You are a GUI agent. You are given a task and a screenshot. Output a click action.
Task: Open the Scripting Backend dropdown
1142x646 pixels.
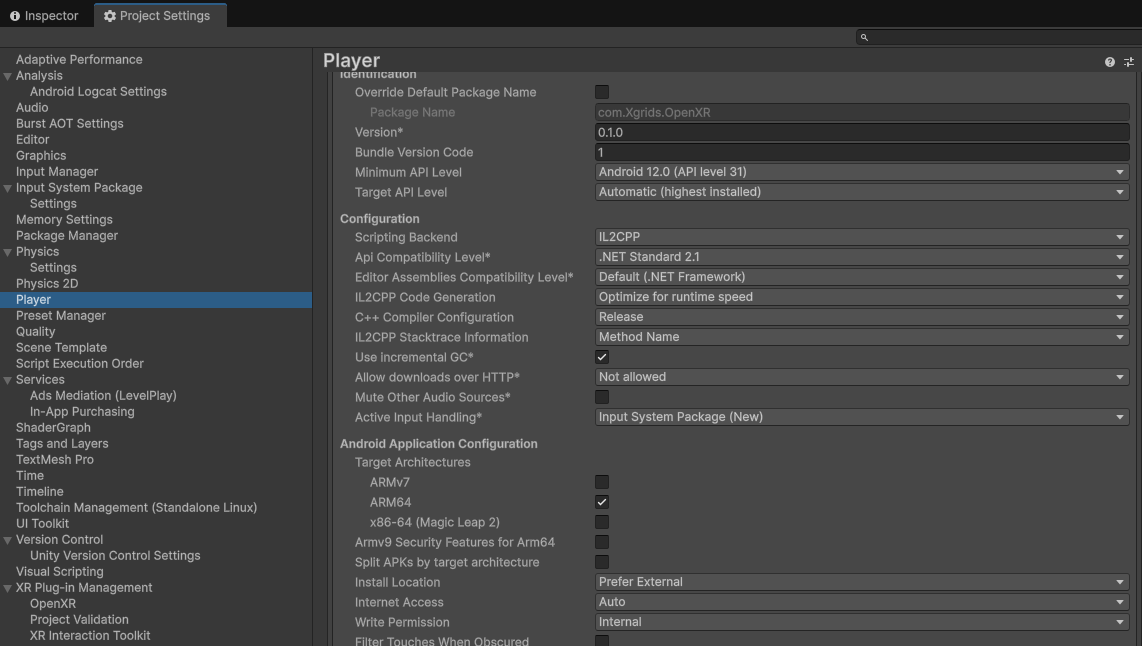point(862,237)
